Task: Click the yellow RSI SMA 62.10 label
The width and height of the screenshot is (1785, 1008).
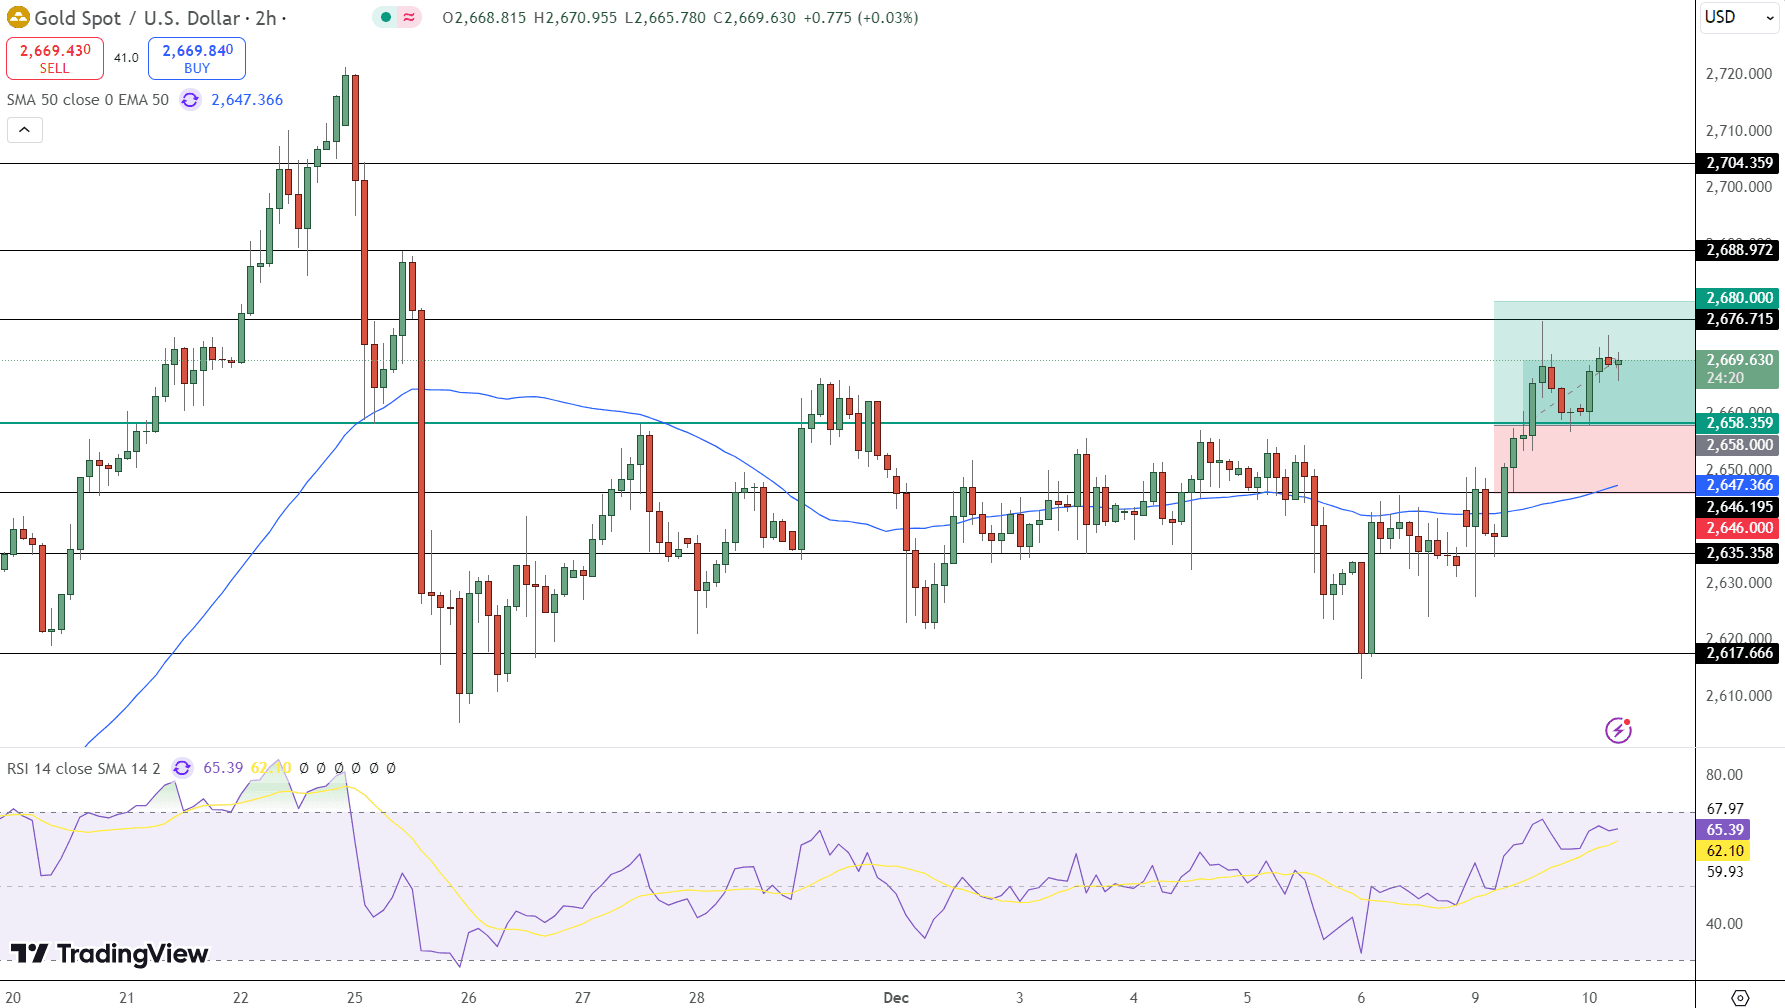Action: 1723,851
